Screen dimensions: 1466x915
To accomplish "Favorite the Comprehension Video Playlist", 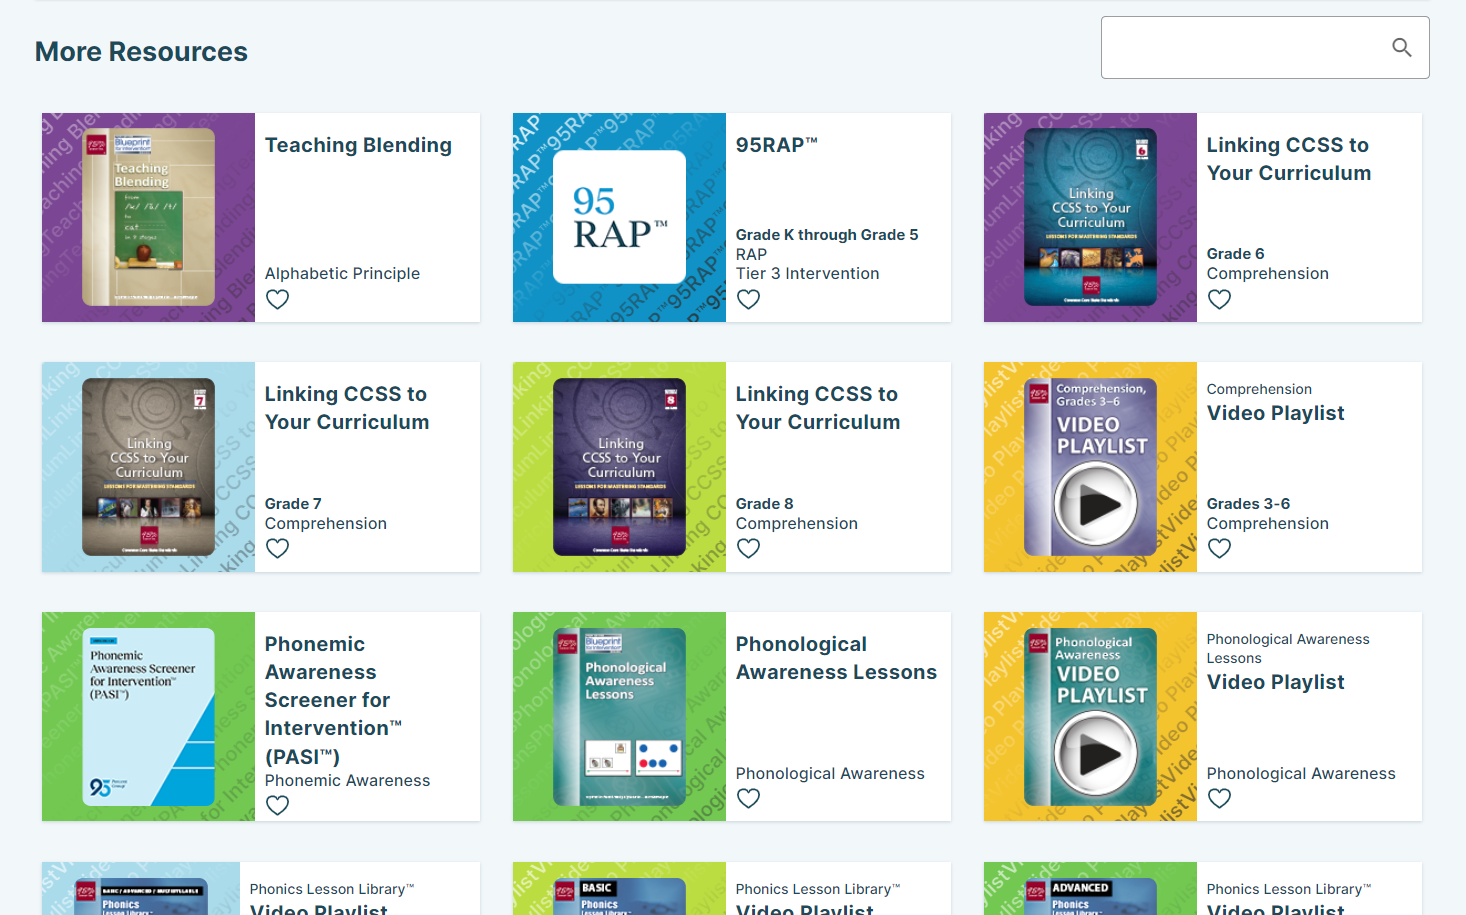I will (x=1220, y=548).
